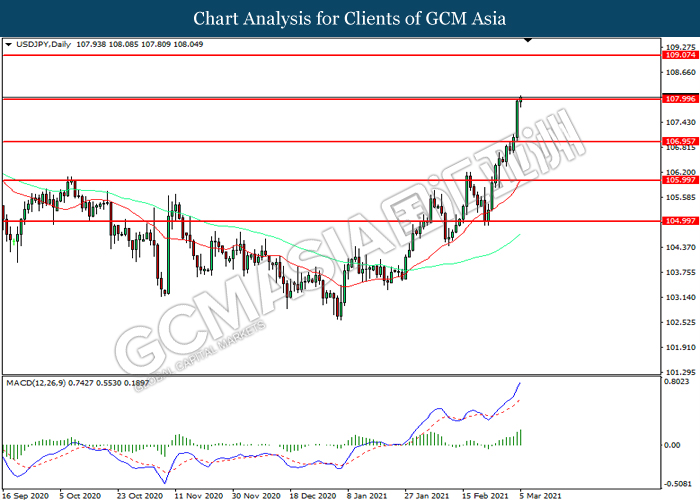Click the 101.910 axis price value
700x500 pixels.
pos(680,347)
